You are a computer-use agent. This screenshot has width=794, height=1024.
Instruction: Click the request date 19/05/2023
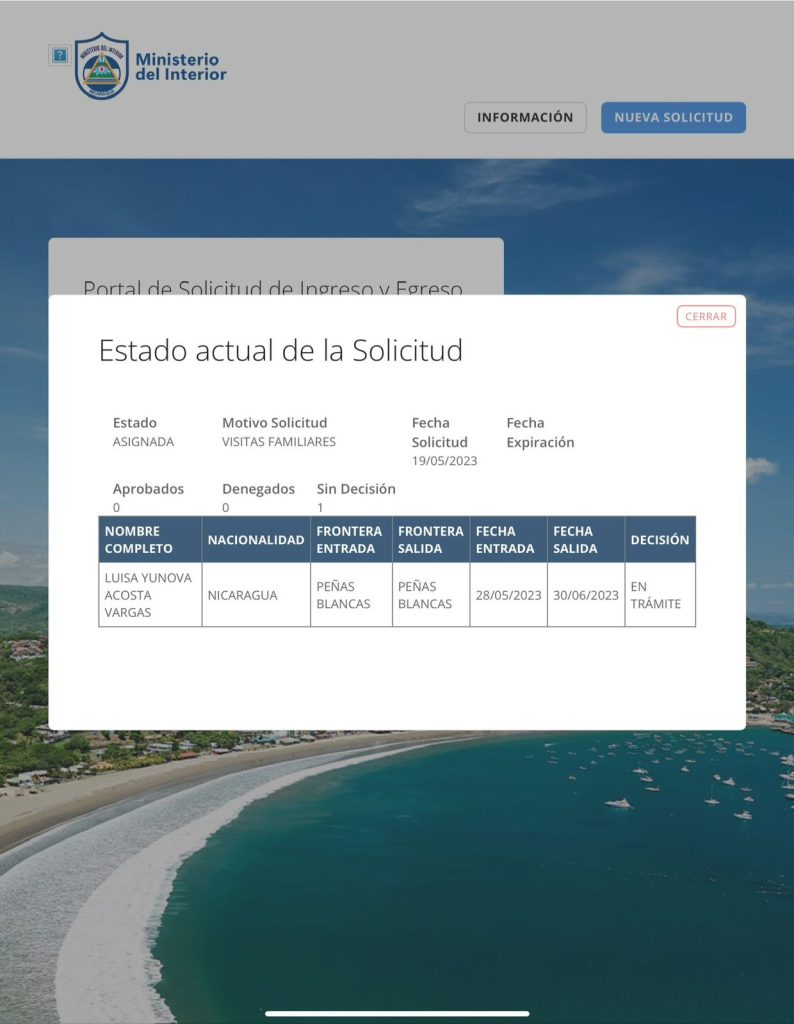coord(444,460)
